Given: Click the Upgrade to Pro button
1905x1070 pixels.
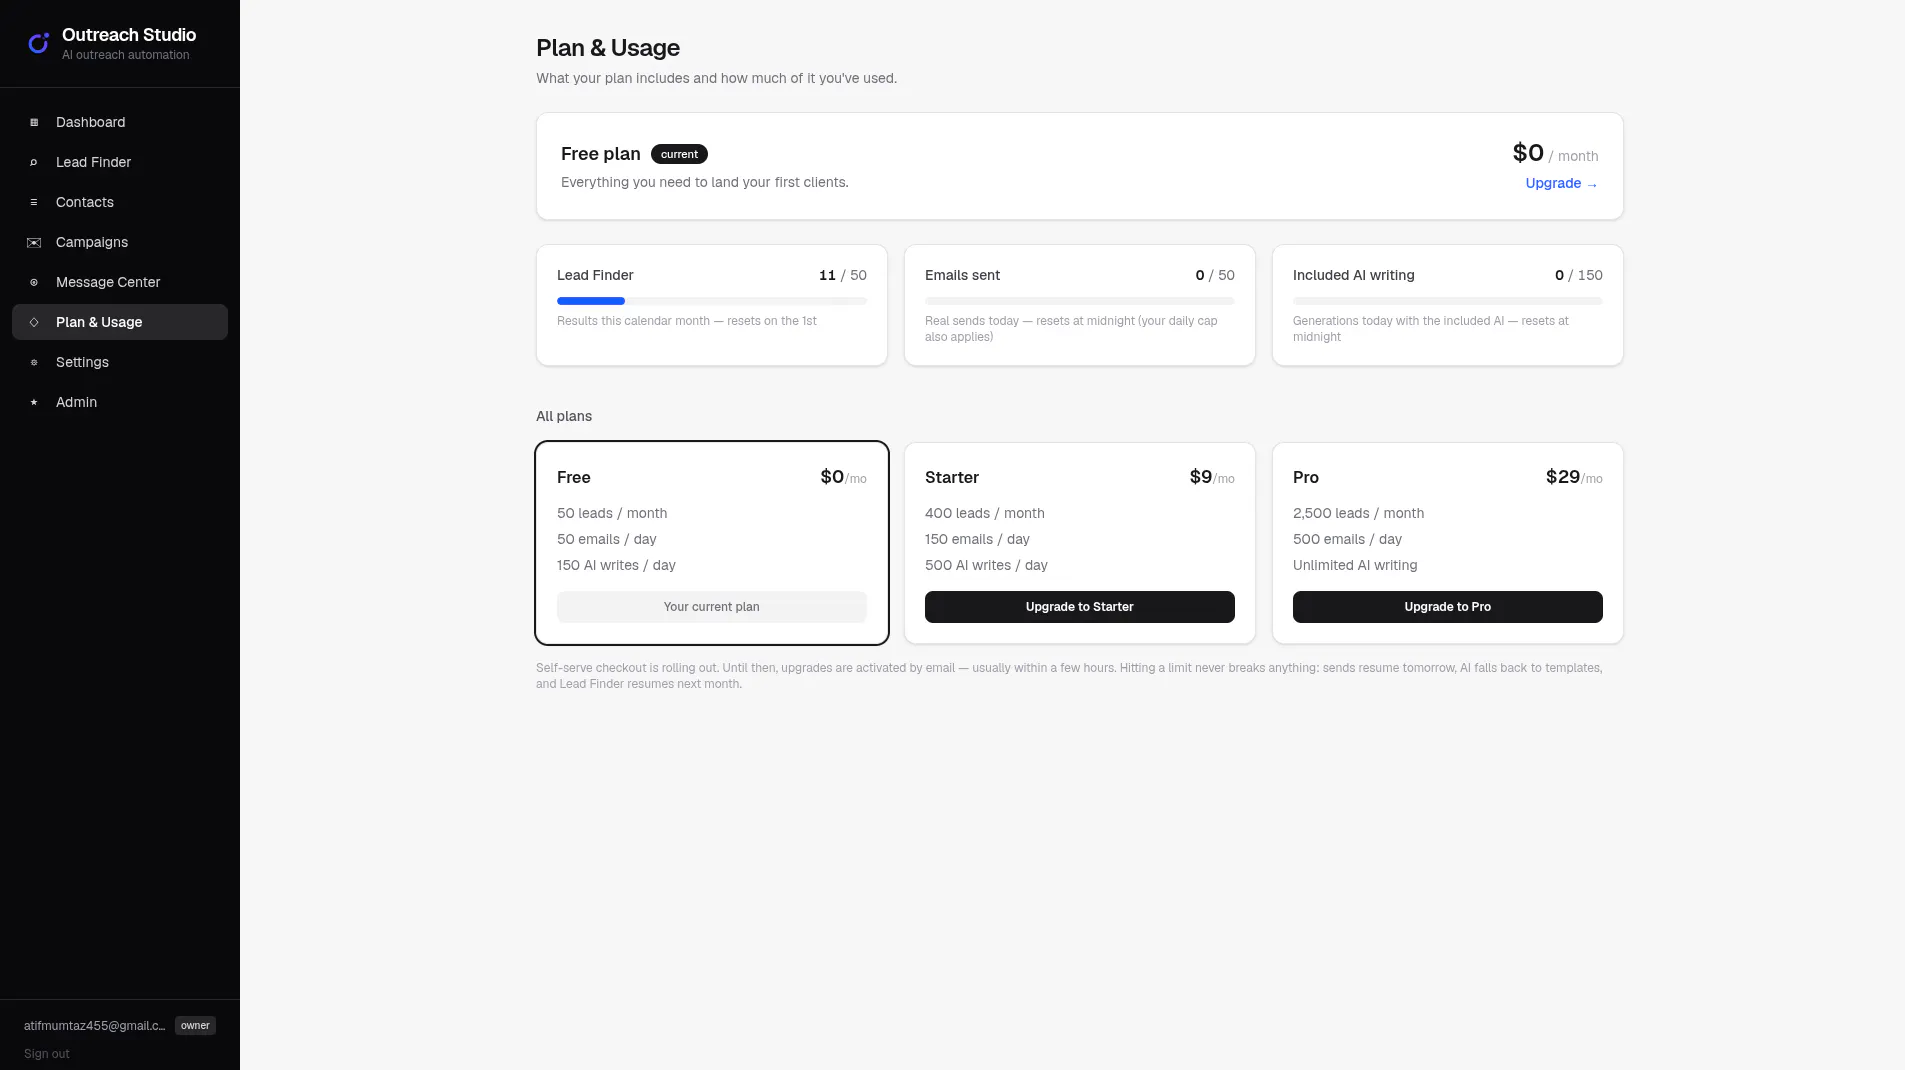Looking at the screenshot, I should click(1447, 607).
